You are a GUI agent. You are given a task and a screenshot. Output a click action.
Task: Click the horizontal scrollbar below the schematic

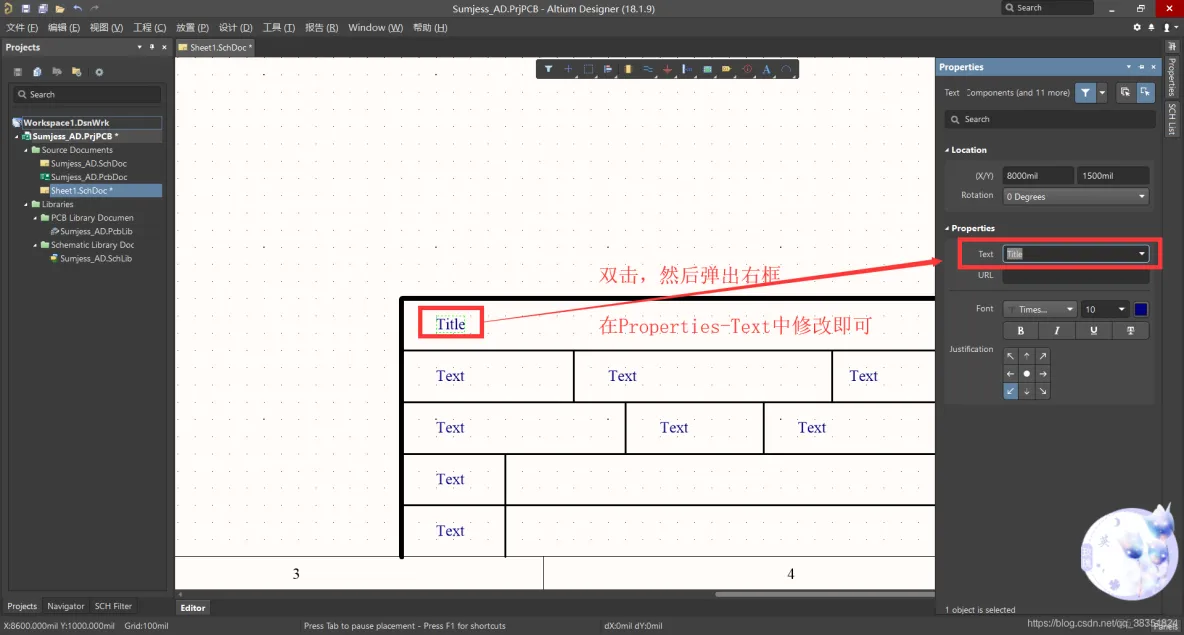coord(824,594)
